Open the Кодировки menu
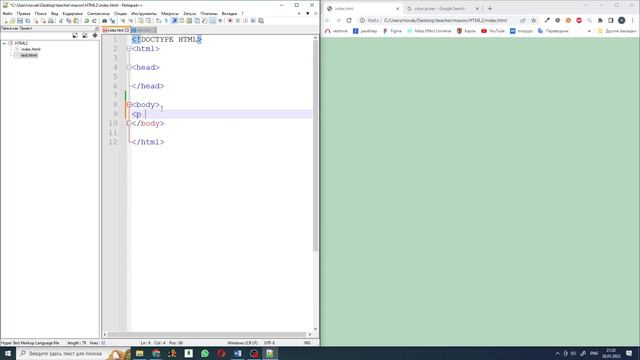640x360 pixels. 72,13
